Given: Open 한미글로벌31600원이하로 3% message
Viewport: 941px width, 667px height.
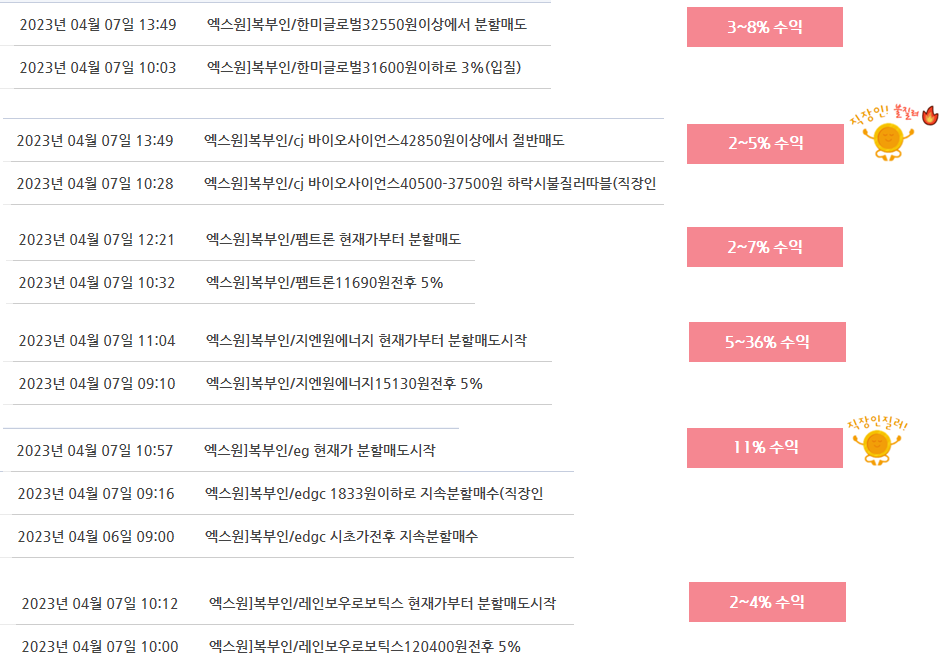Looking at the screenshot, I should (x=364, y=67).
